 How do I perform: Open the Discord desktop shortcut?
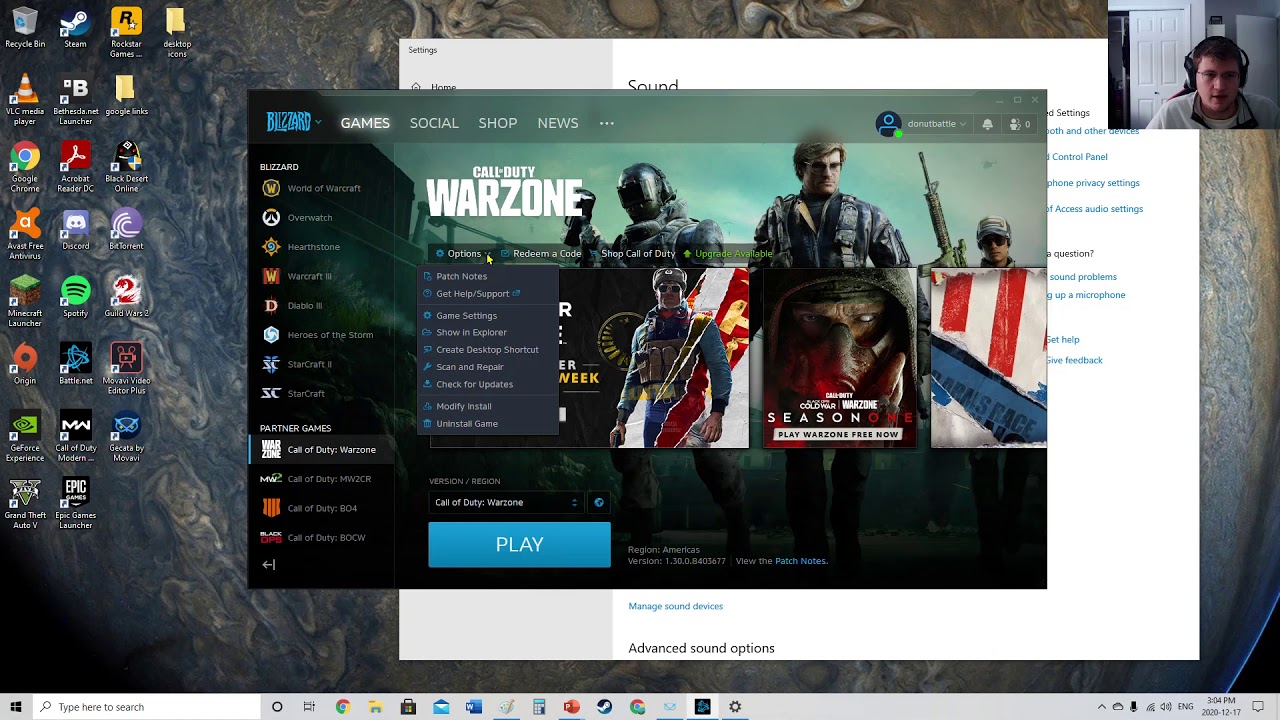tap(75, 231)
